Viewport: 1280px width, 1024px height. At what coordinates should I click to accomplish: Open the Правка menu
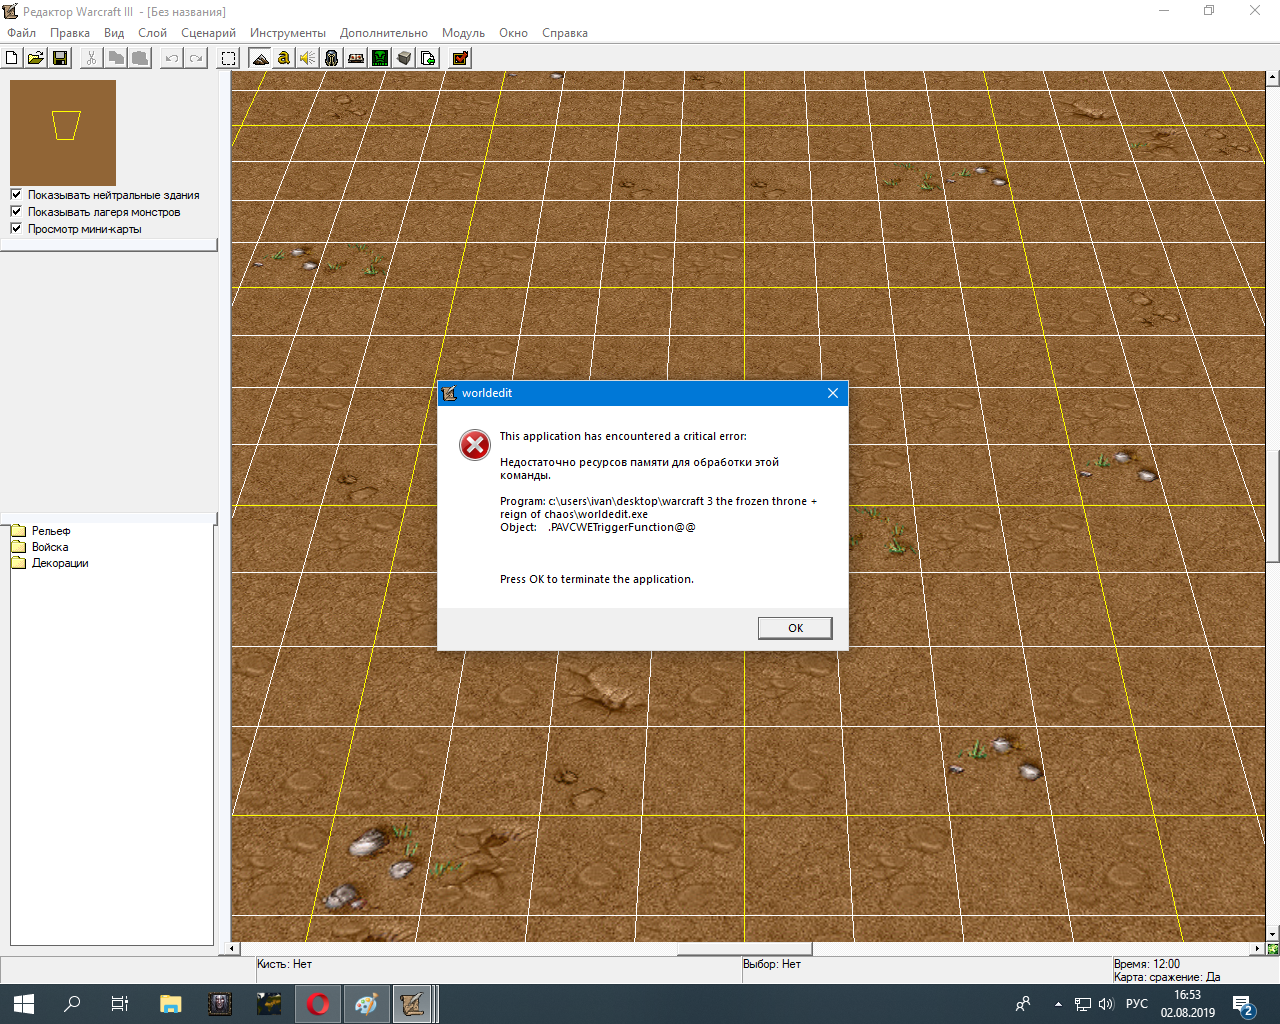click(x=70, y=33)
